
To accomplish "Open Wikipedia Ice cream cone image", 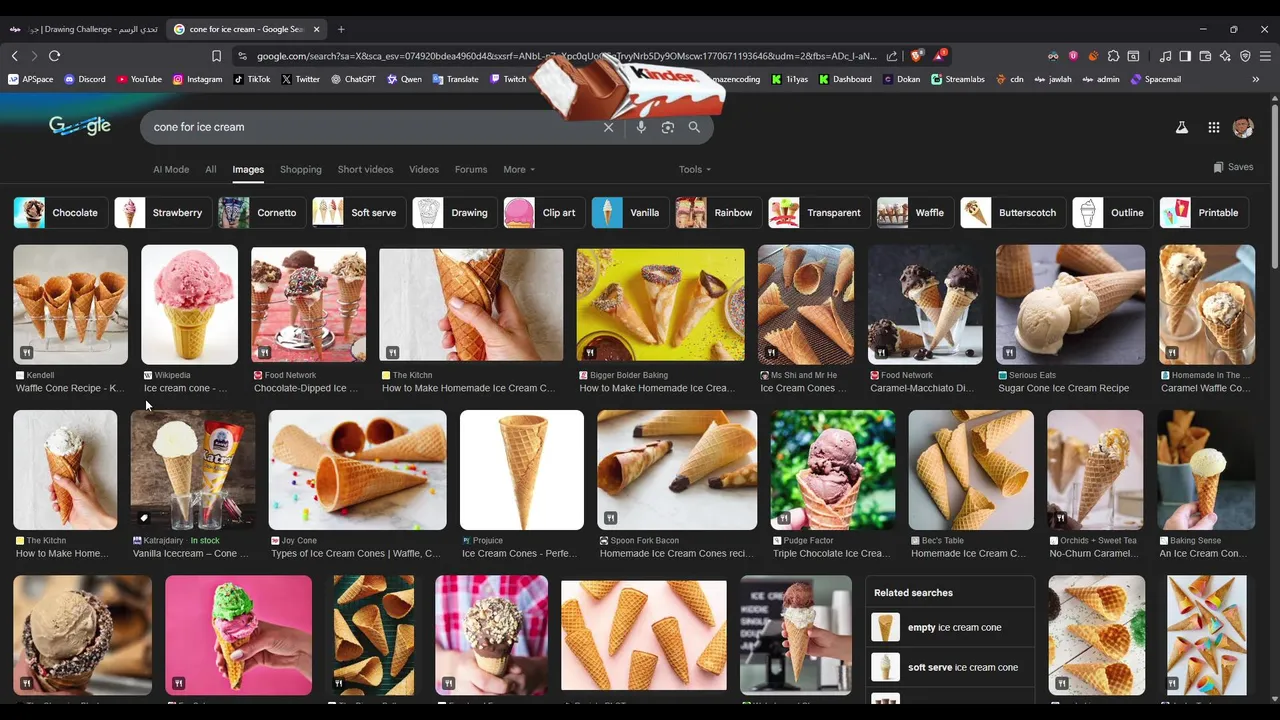I will click(189, 305).
